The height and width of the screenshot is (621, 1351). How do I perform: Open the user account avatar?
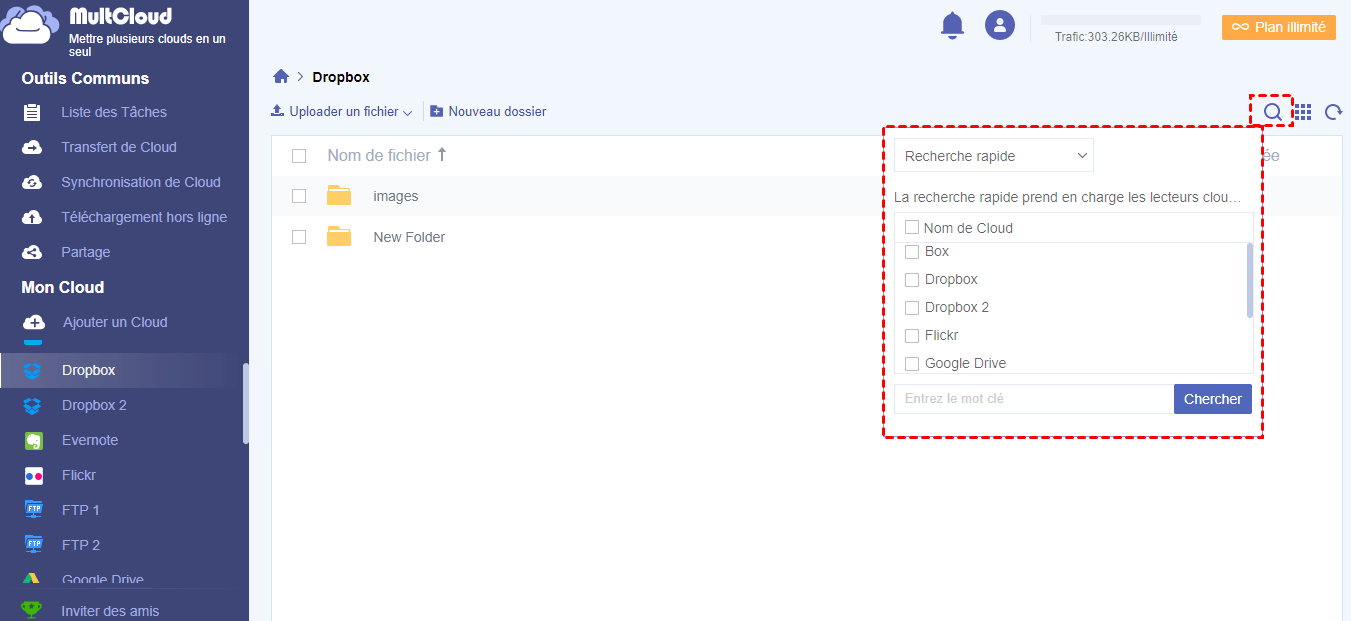coord(1000,25)
